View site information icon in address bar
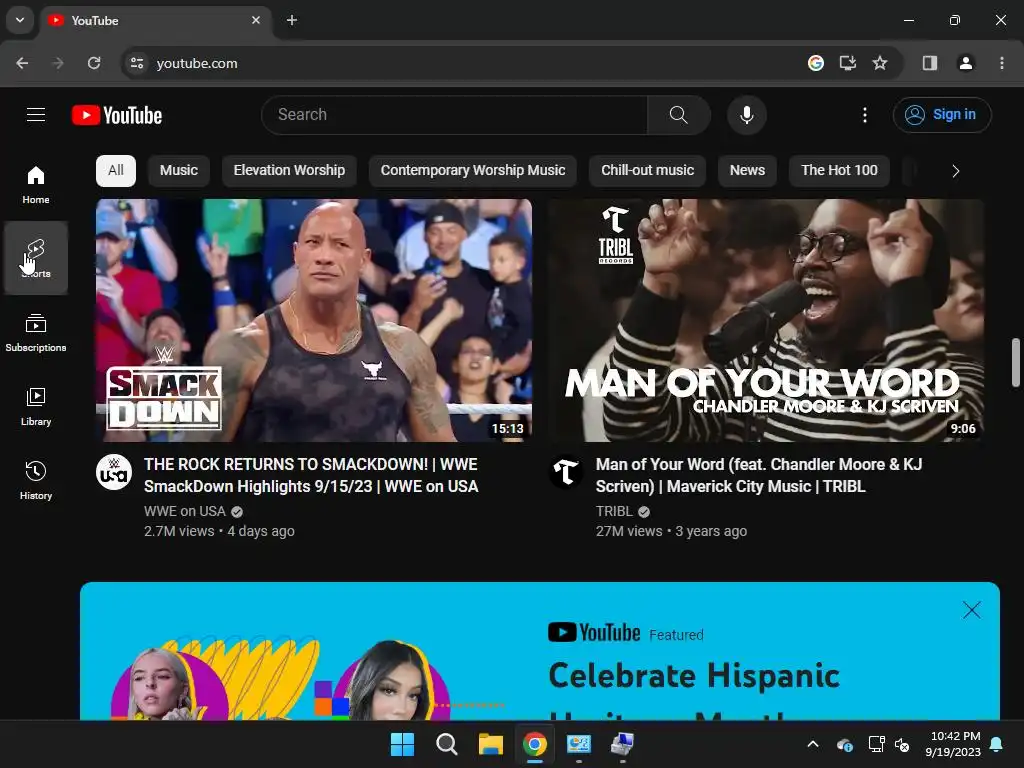This screenshot has height=768, width=1024. [136, 63]
